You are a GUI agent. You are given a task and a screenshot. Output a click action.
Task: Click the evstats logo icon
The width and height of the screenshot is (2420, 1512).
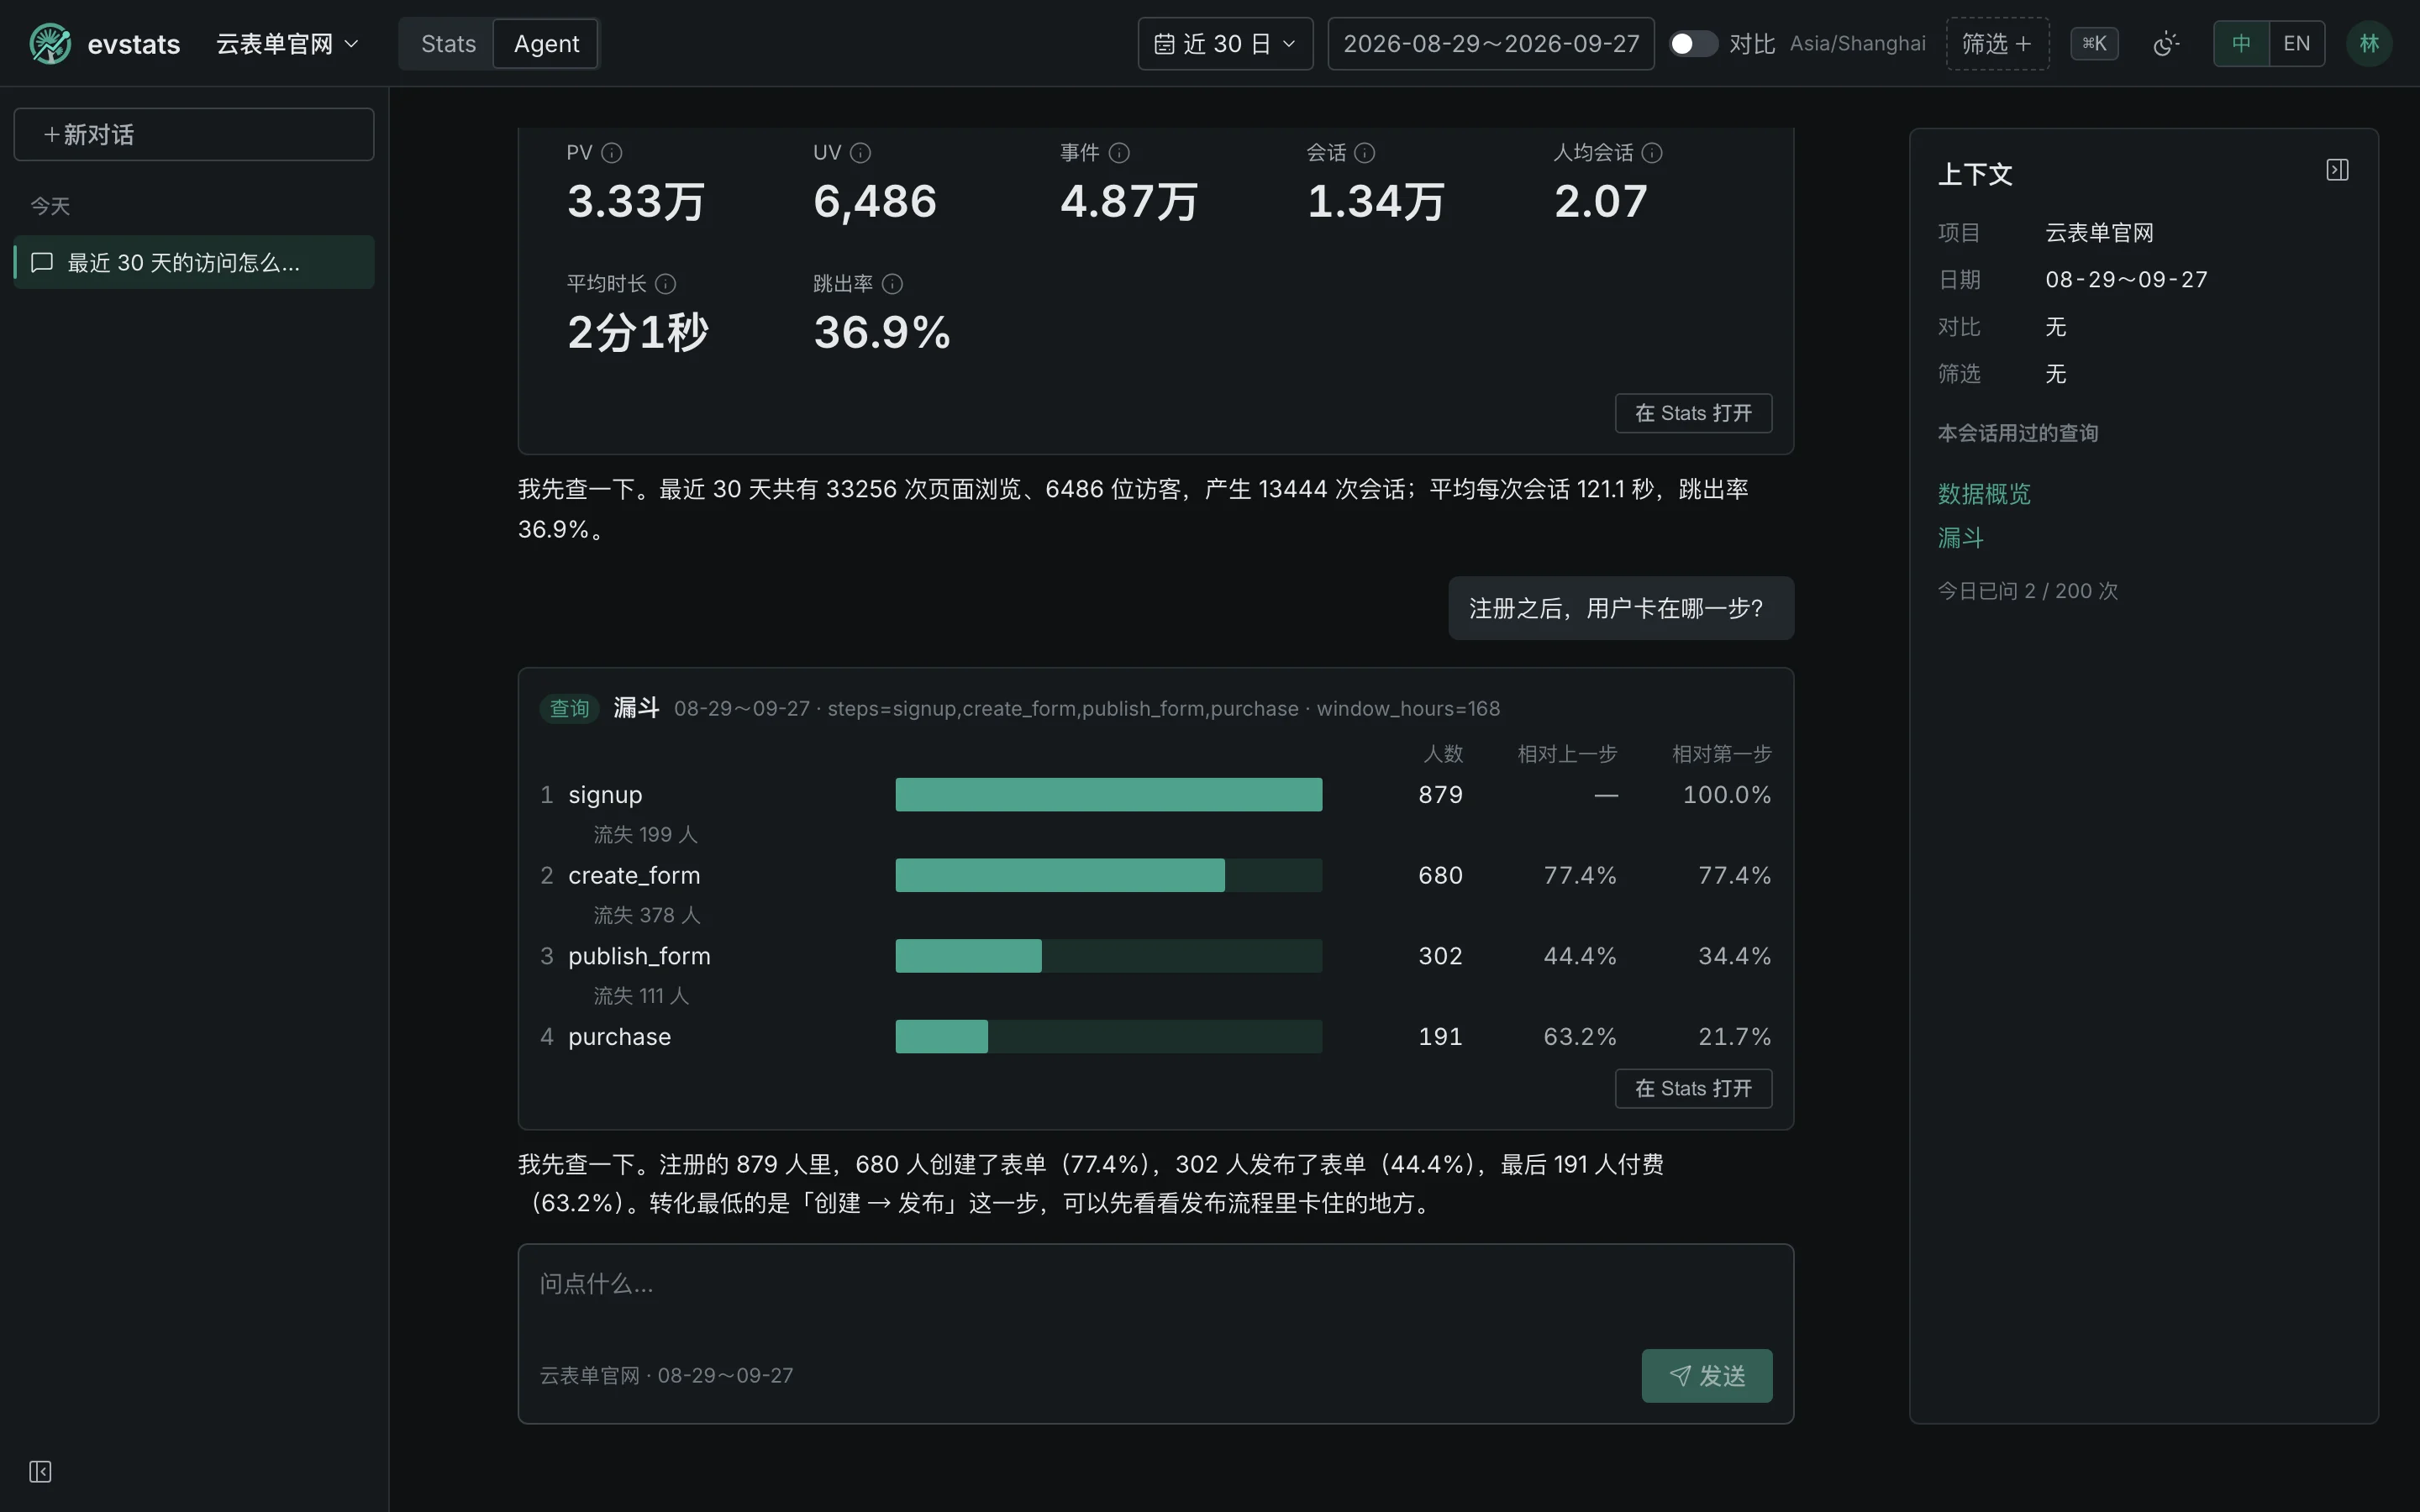(50, 44)
